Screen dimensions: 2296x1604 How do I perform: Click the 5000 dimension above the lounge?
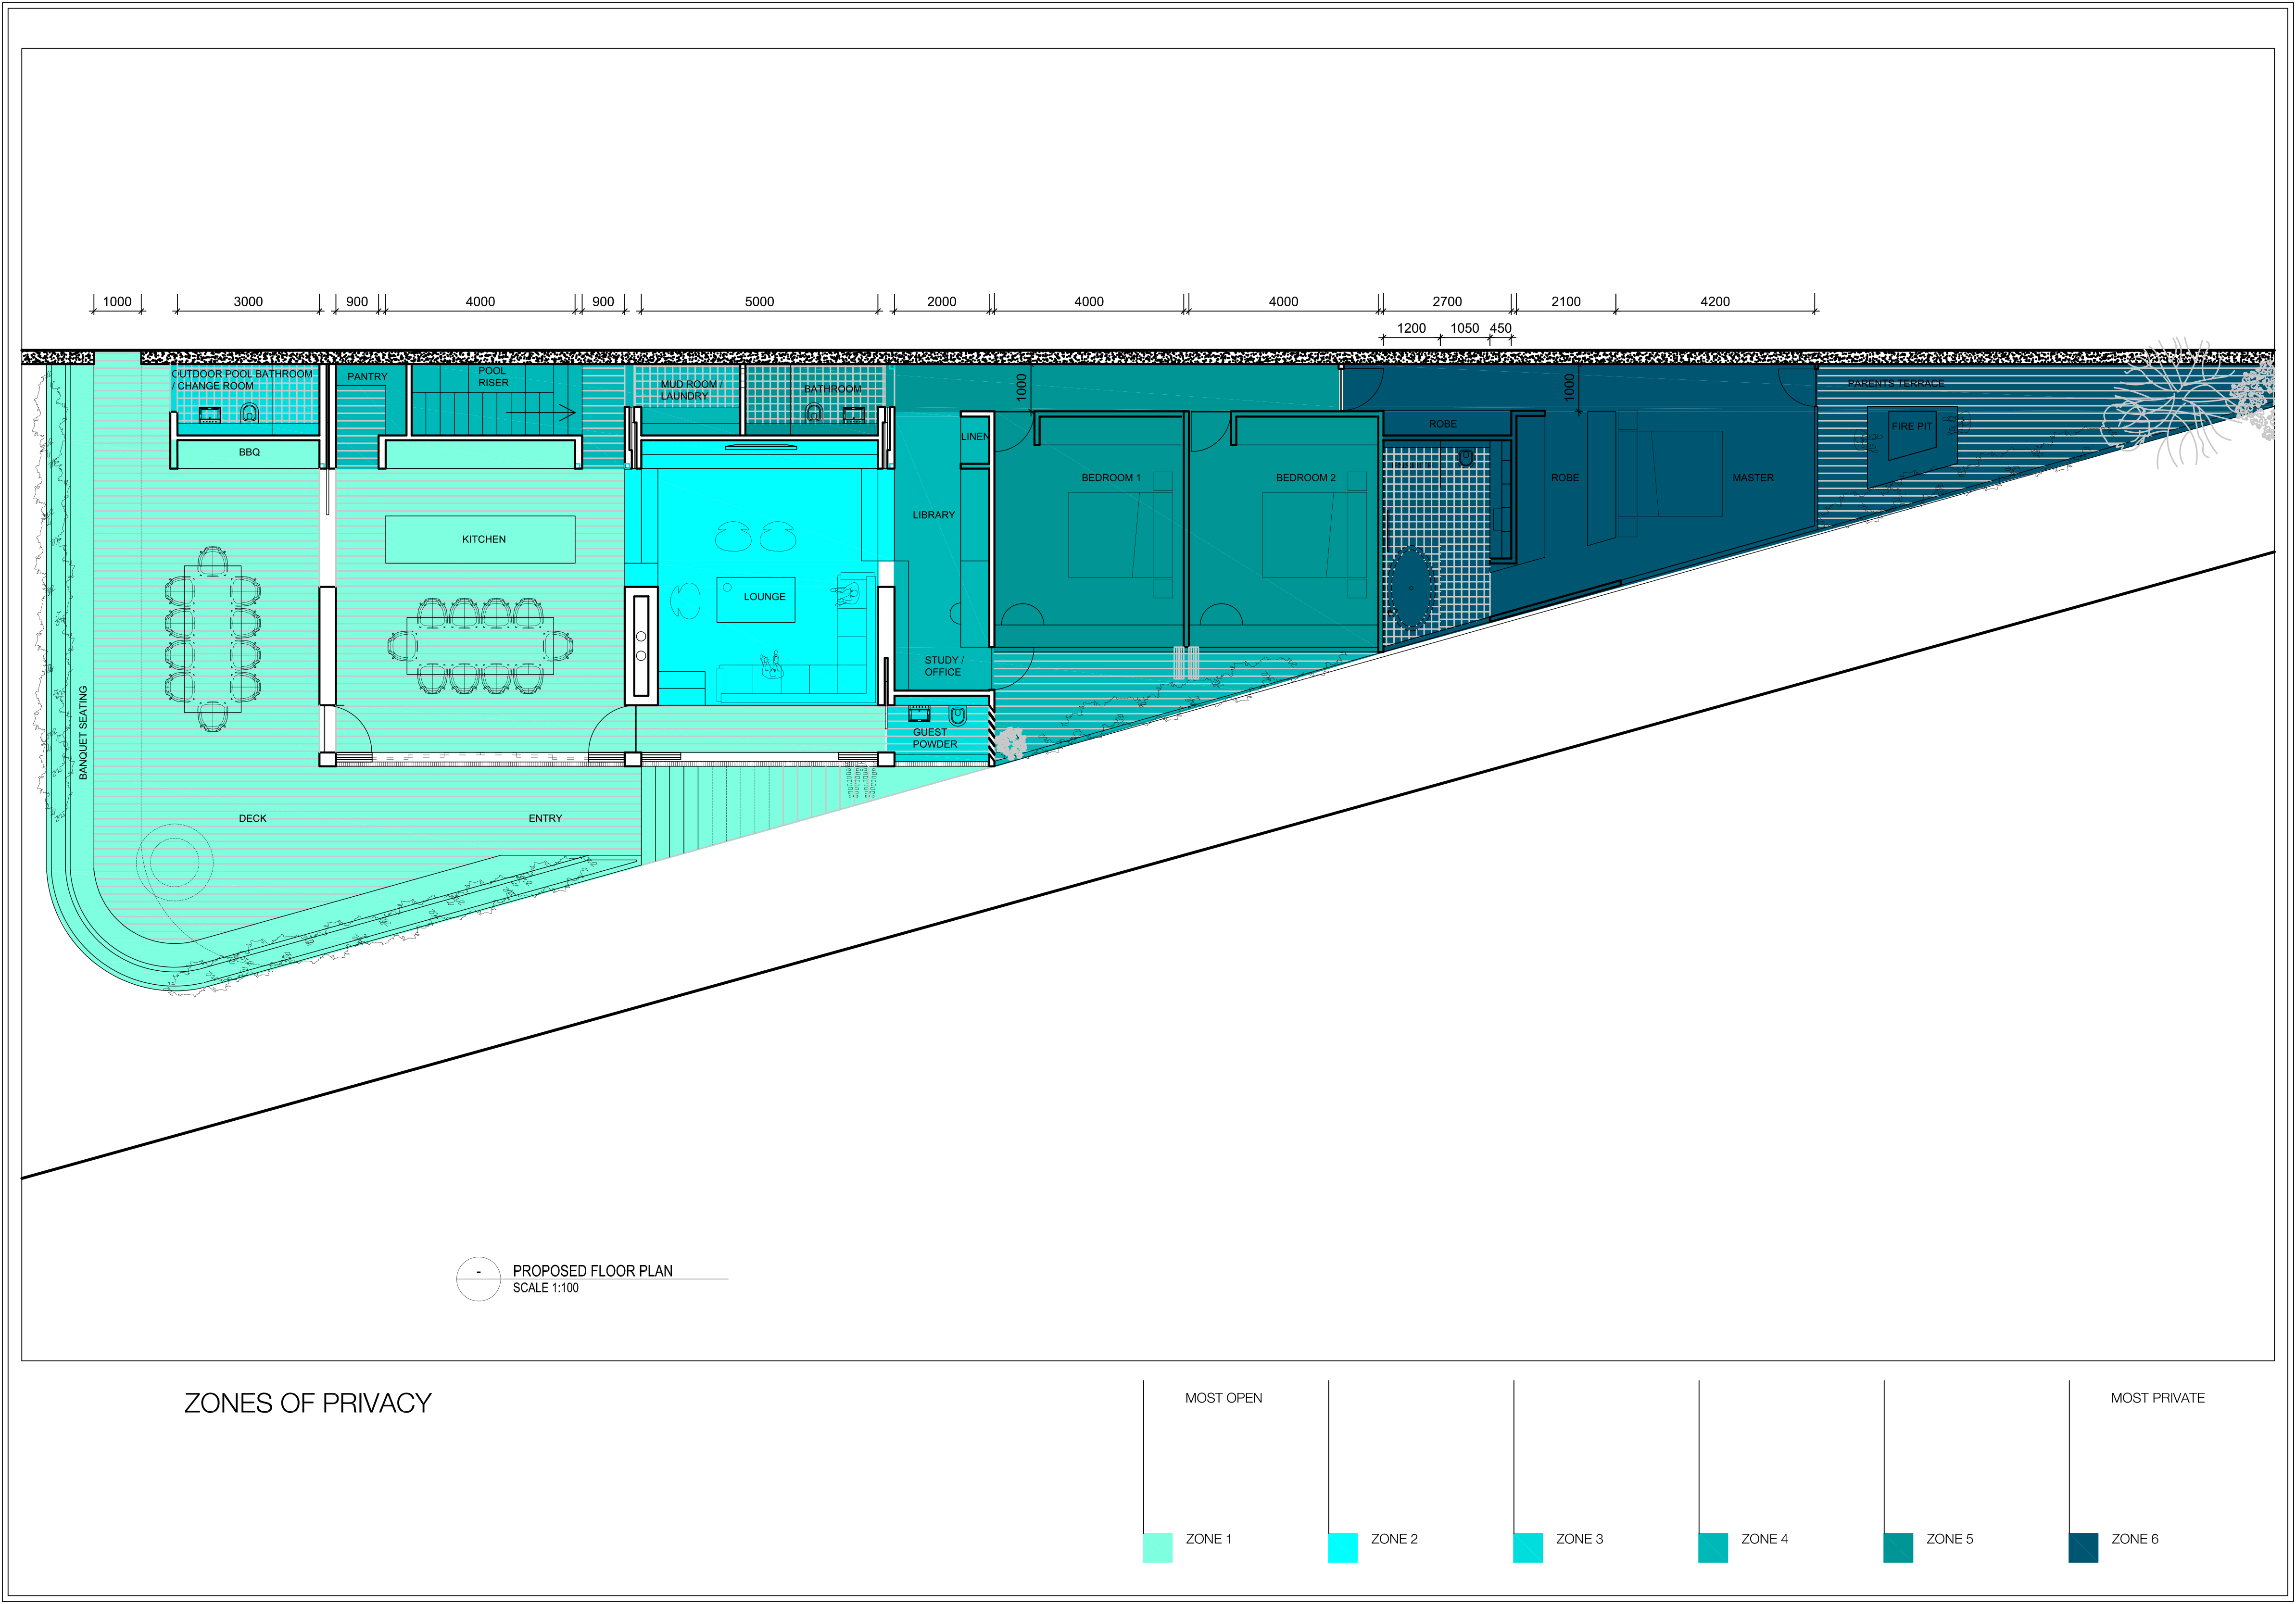pyautogui.click(x=759, y=301)
